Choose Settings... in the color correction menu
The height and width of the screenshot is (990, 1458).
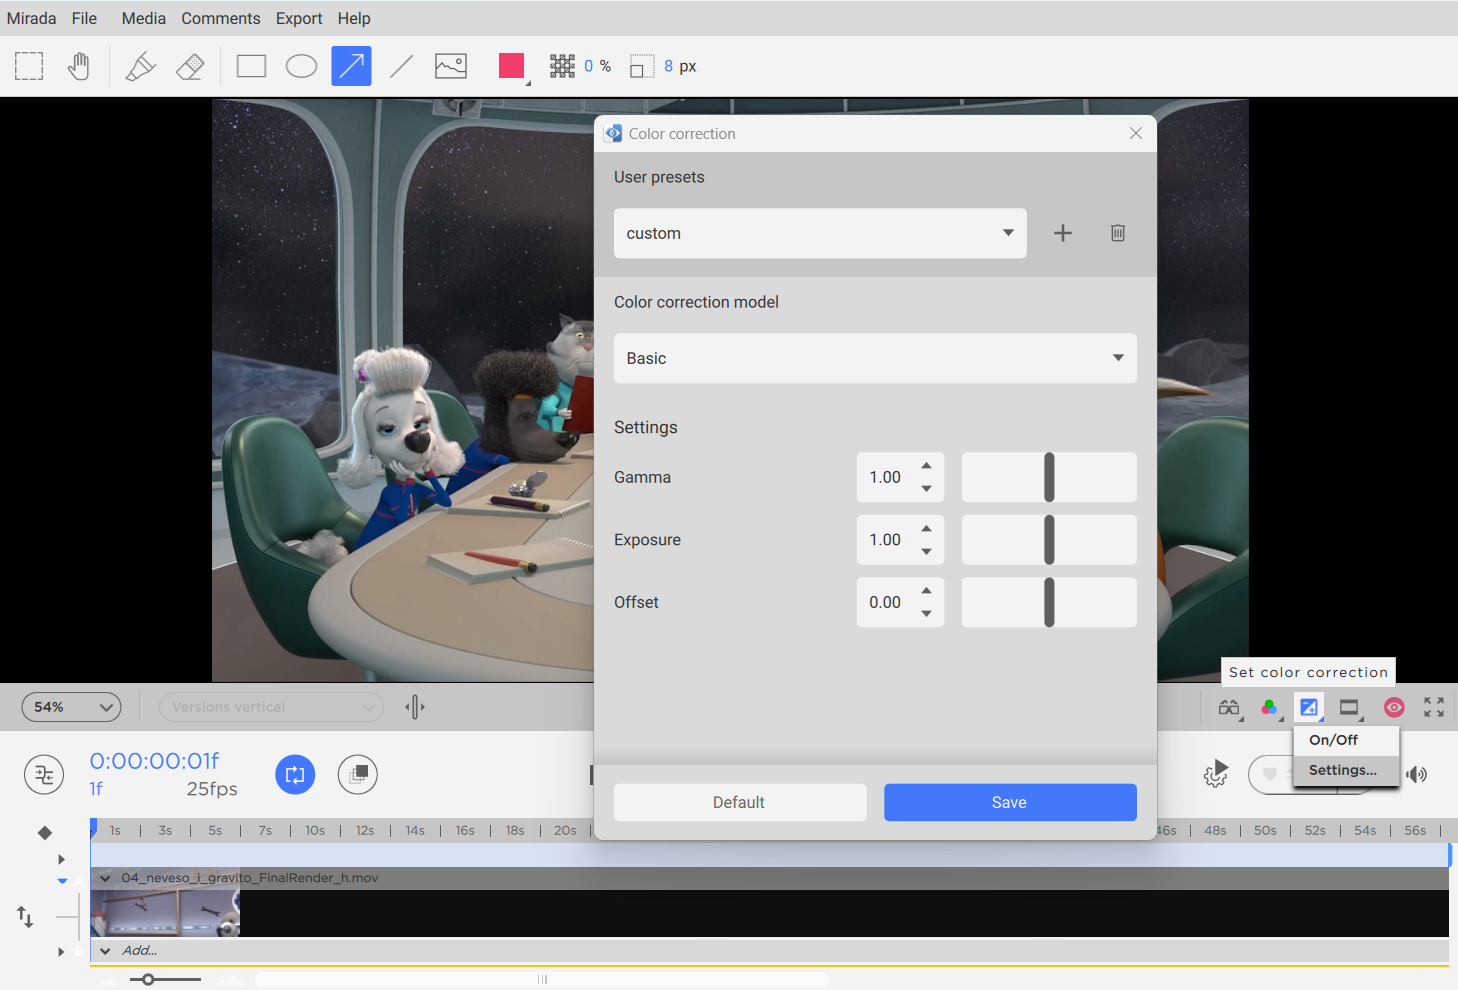tap(1346, 770)
